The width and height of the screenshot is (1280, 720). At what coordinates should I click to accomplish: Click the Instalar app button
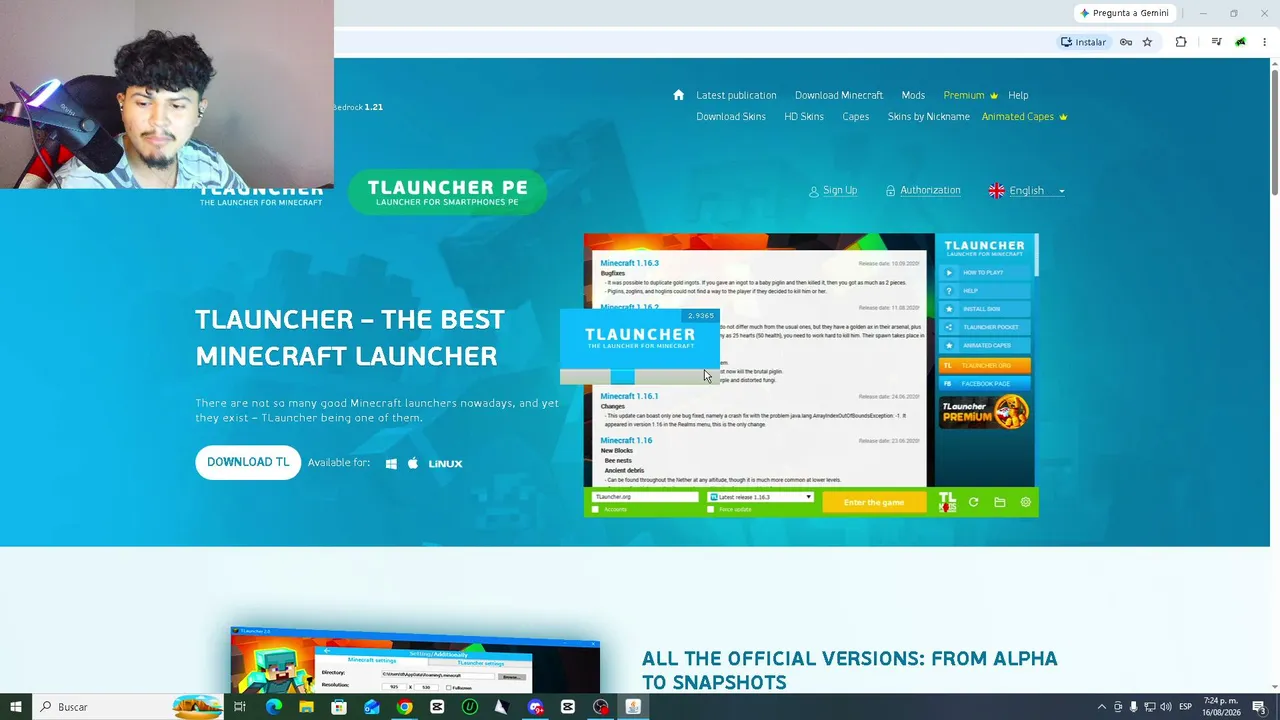click(x=1084, y=42)
